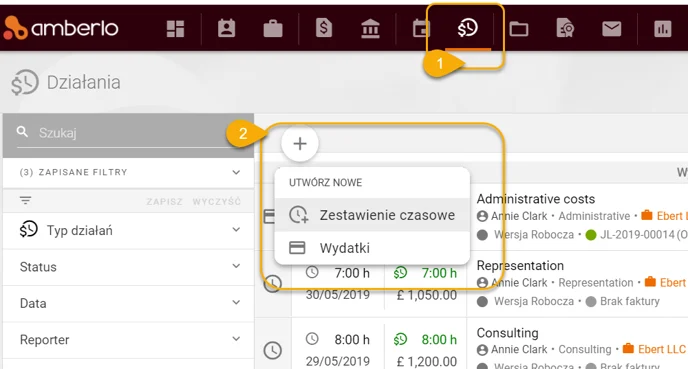Click the WYCZYŚĆ filter button
Image resolution: width=688 pixels, height=369 pixels.
[x=216, y=202]
